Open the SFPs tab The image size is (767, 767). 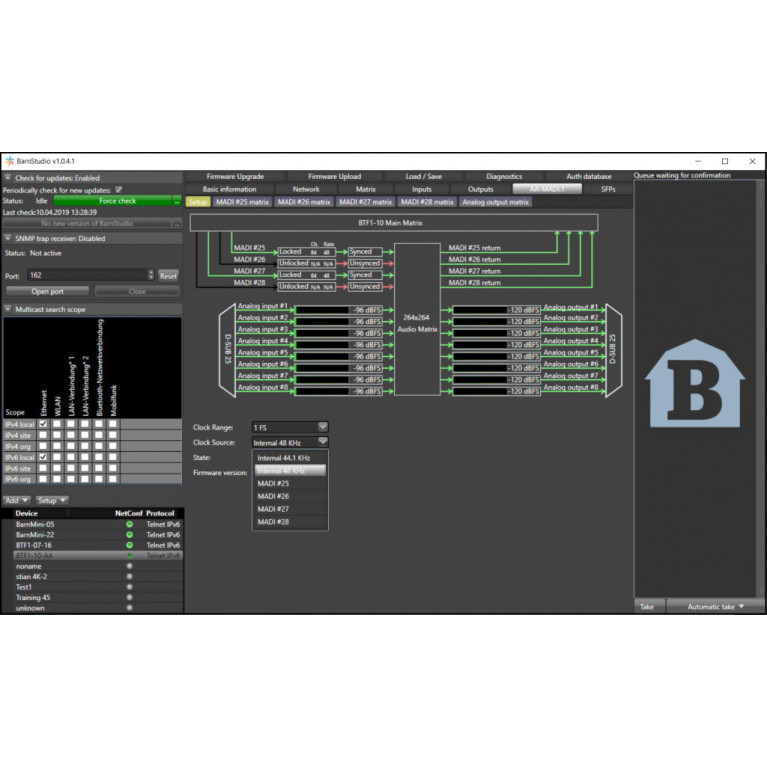[608, 189]
